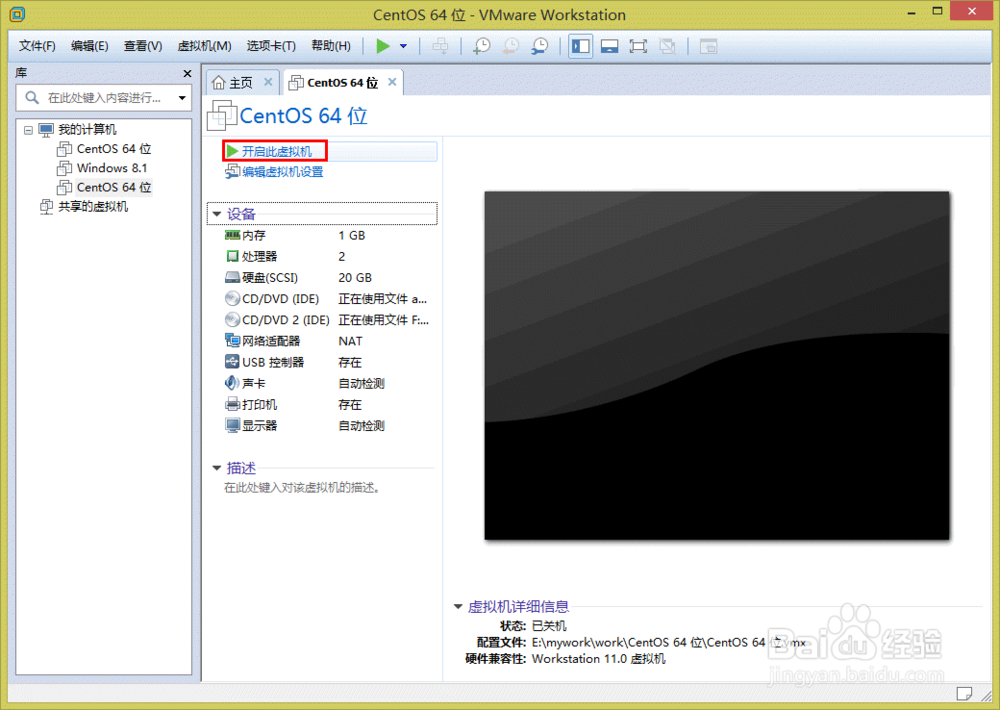1000x710 pixels.
Task: Toggle the thumbnail bar view icon
Action: click(x=610, y=46)
